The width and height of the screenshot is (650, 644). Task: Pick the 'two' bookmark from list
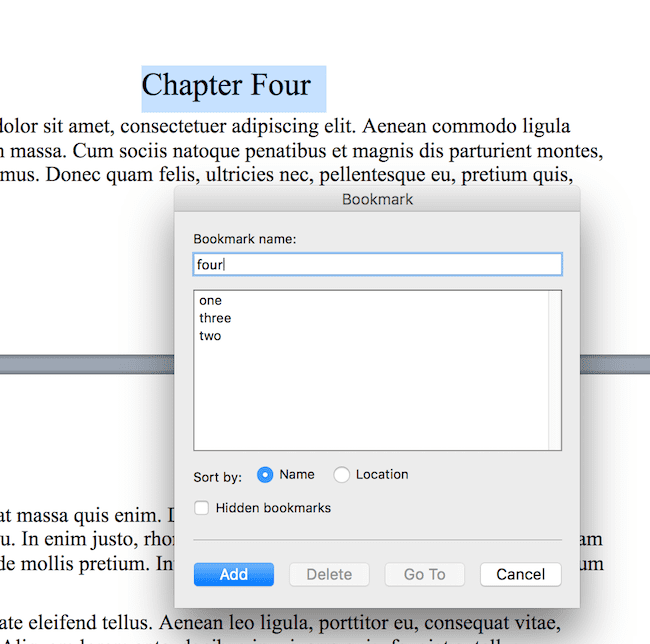pyautogui.click(x=210, y=336)
